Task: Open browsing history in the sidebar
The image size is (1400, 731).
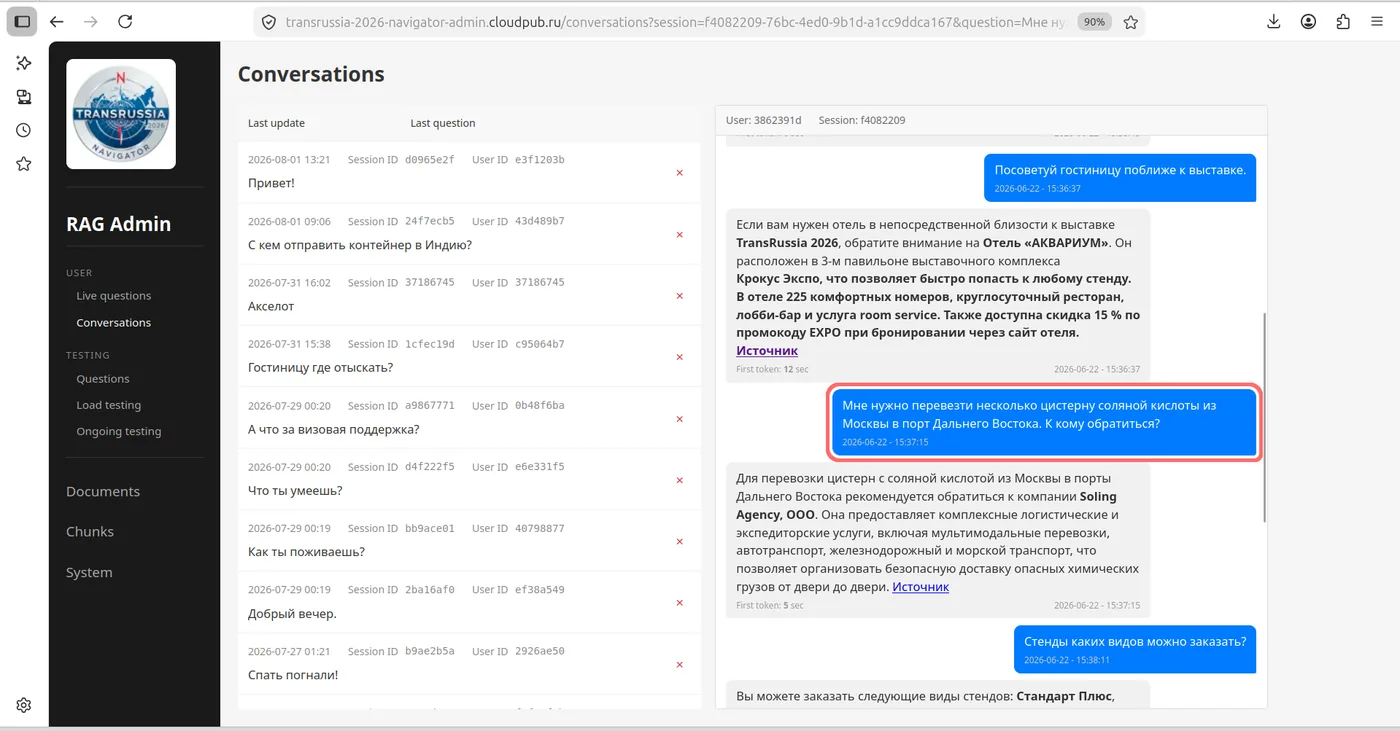Action: [x=24, y=130]
